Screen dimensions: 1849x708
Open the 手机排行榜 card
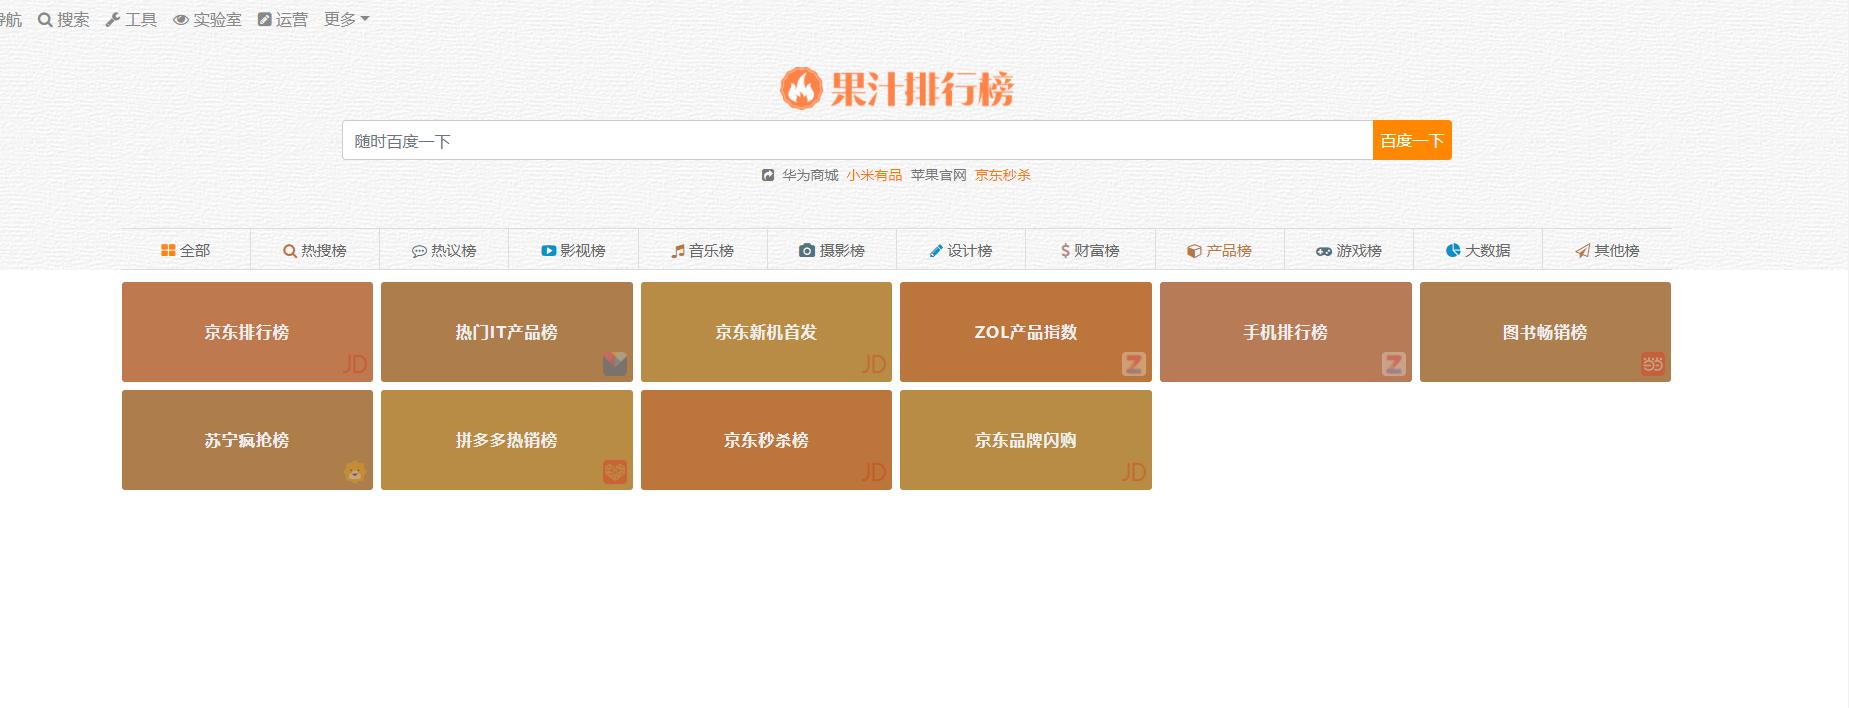[1286, 332]
